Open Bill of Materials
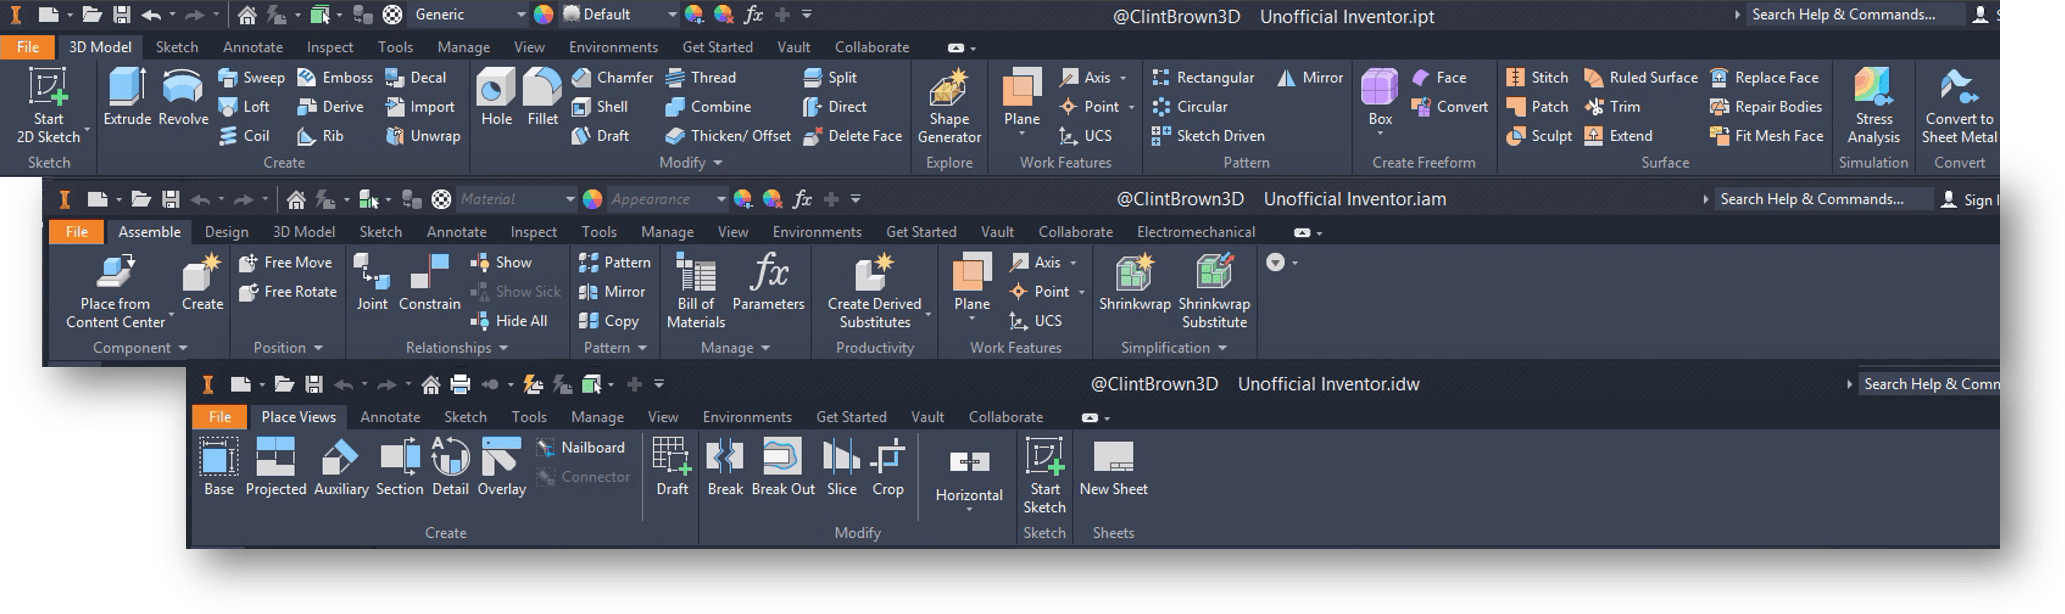 click(x=696, y=292)
